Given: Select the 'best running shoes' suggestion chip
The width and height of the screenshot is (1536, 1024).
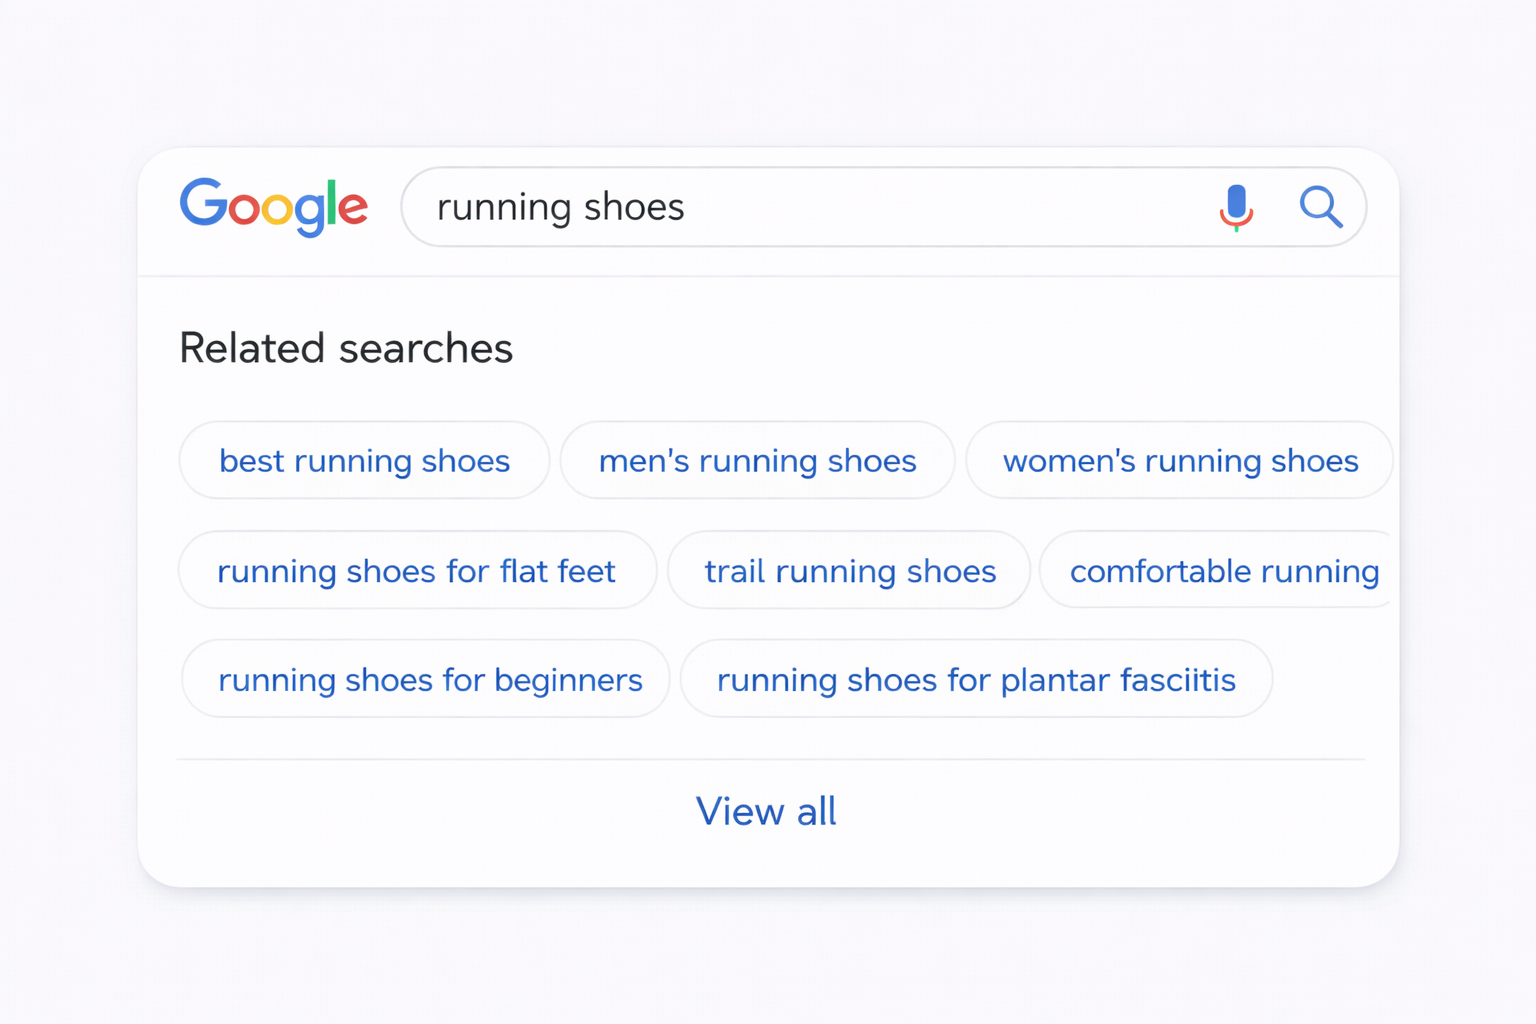Looking at the screenshot, I should tap(364, 460).
